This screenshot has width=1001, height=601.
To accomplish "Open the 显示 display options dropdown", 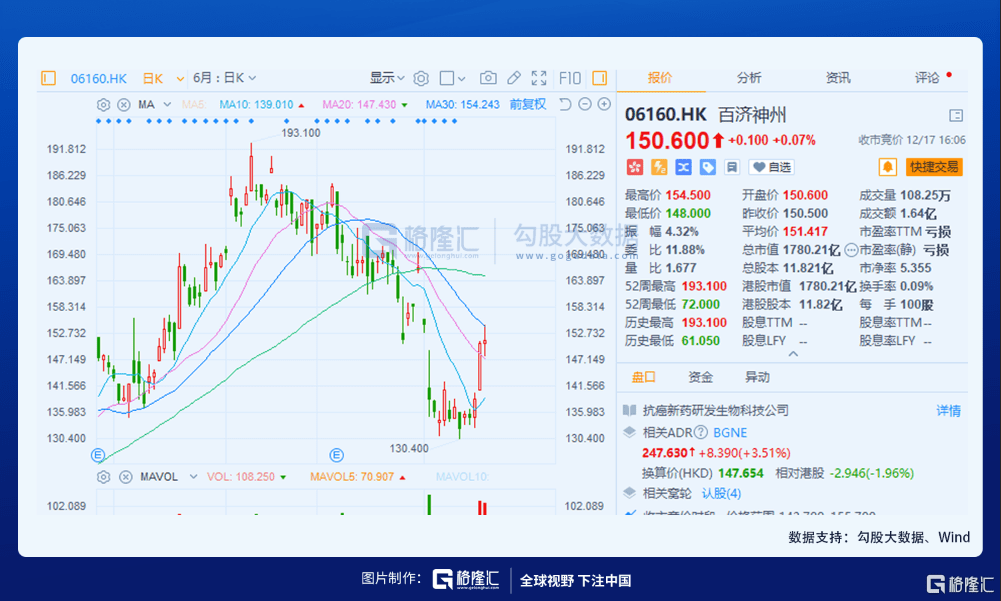I will 389,77.
